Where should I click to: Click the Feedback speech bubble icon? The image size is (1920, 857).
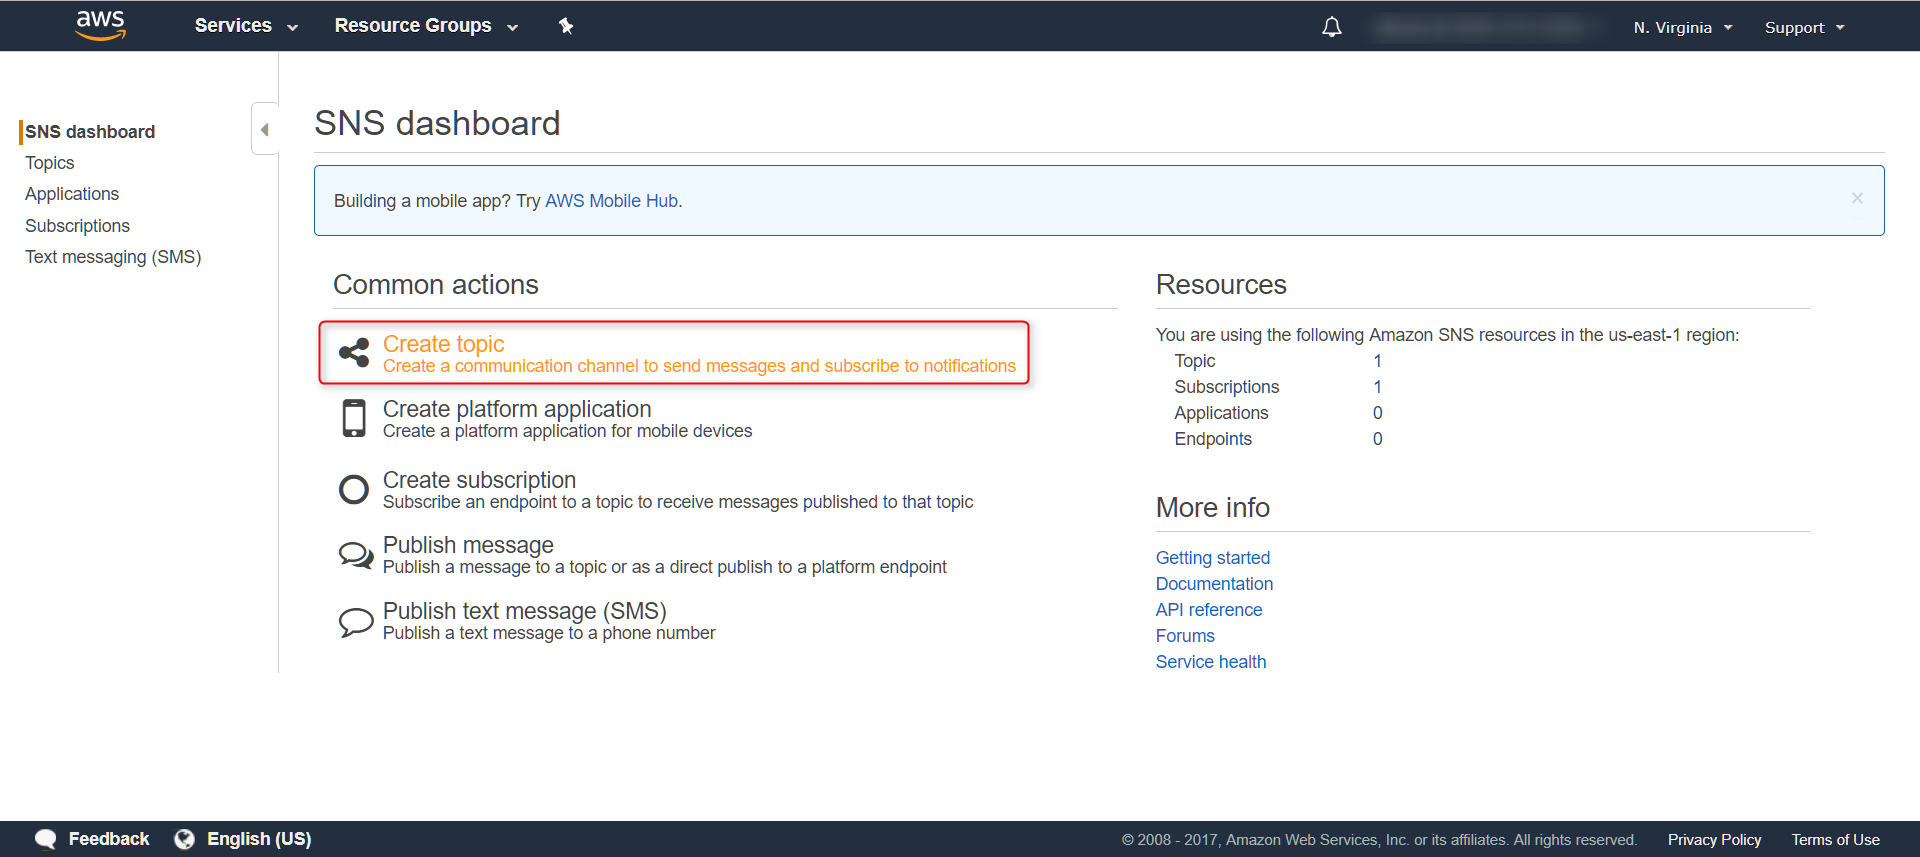click(46, 839)
